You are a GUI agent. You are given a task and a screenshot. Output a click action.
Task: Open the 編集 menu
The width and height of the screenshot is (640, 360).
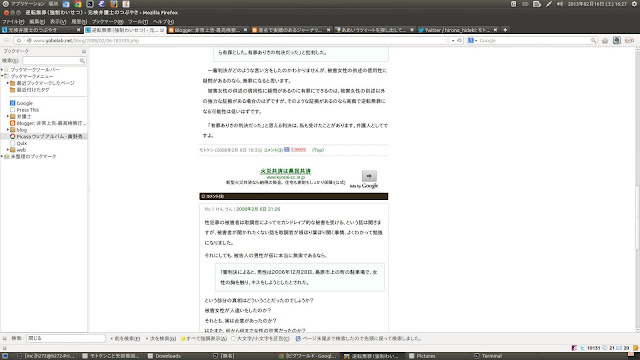[37, 22]
